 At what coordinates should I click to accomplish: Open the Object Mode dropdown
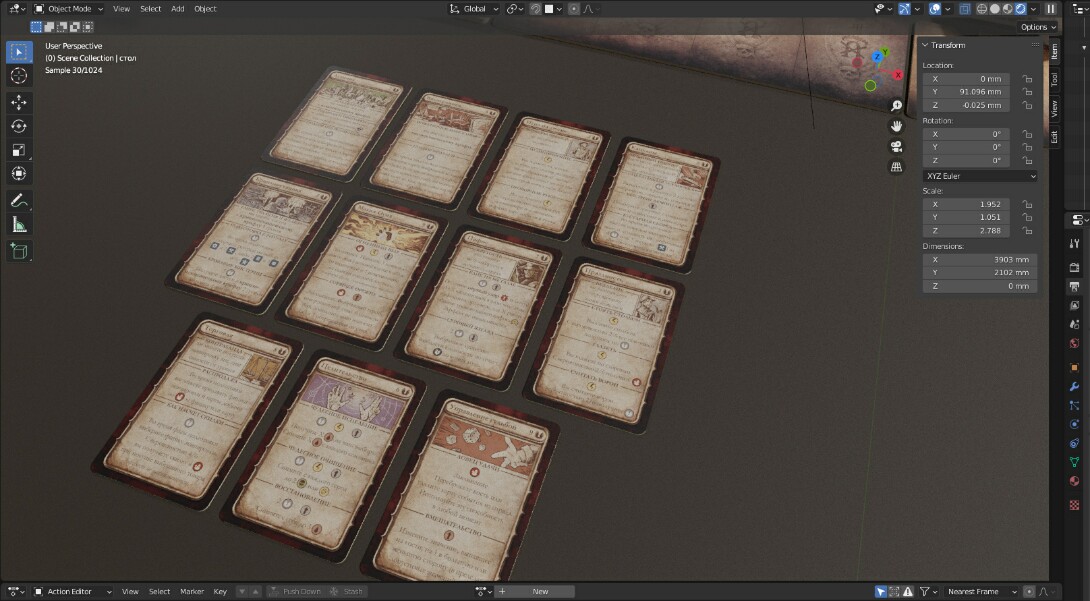point(69,9)
